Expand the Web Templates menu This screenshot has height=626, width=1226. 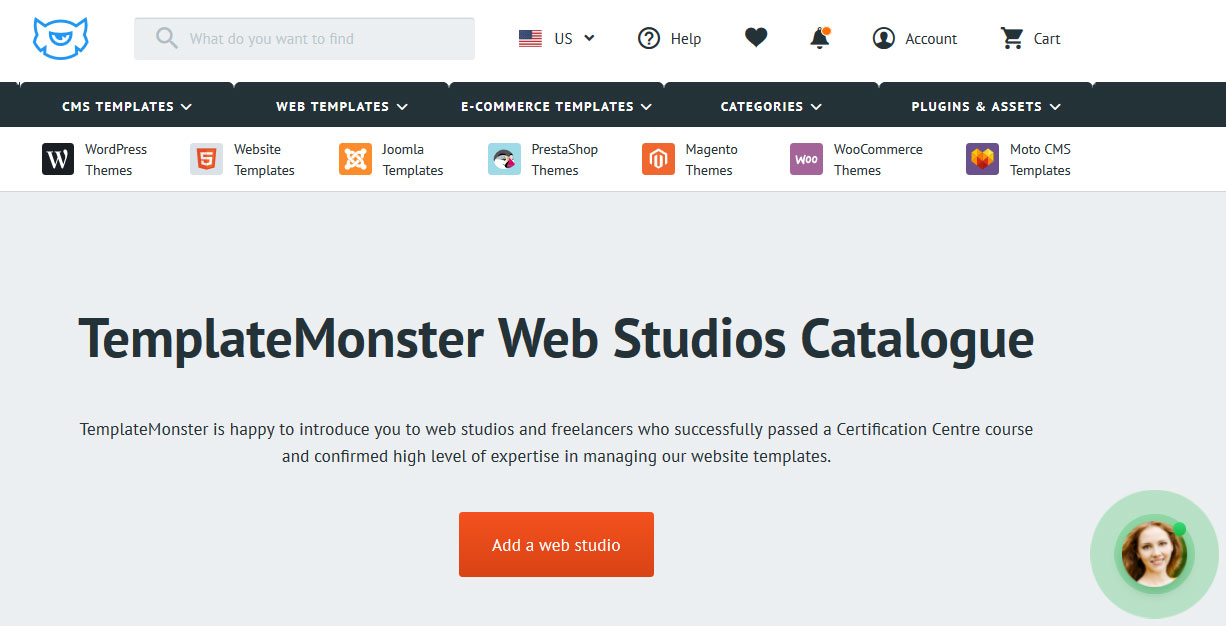(x=342, y=106)
